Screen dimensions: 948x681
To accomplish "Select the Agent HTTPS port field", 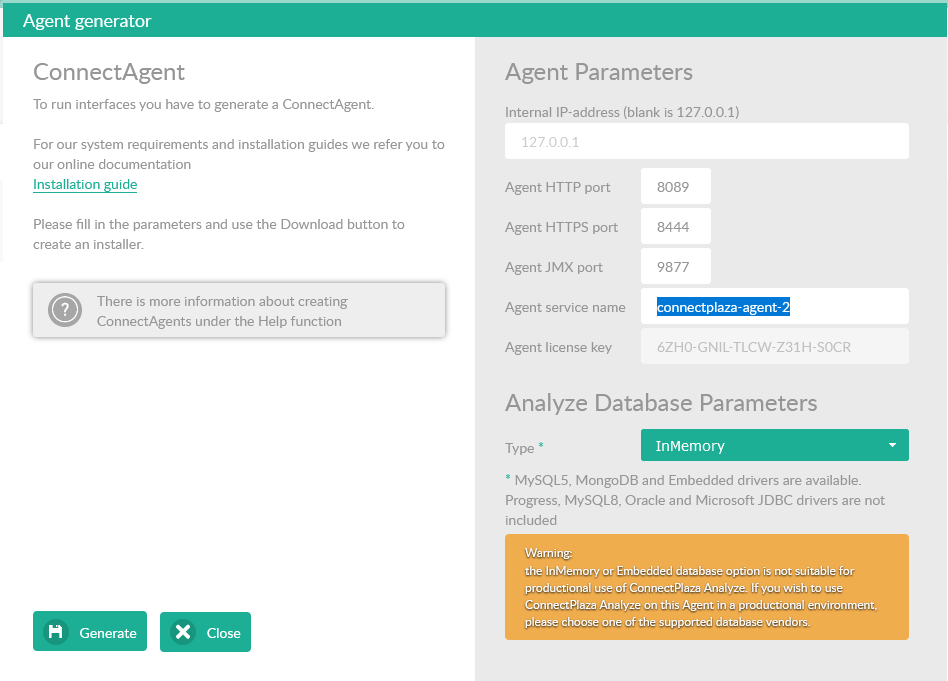I will pyautogui.click(x=676, y=227).
